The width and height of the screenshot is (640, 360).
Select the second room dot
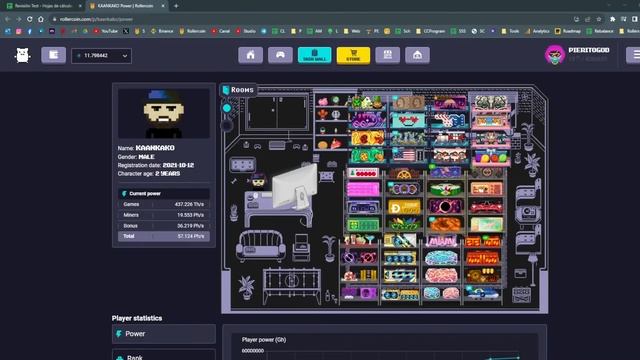(x=227, y=125)
